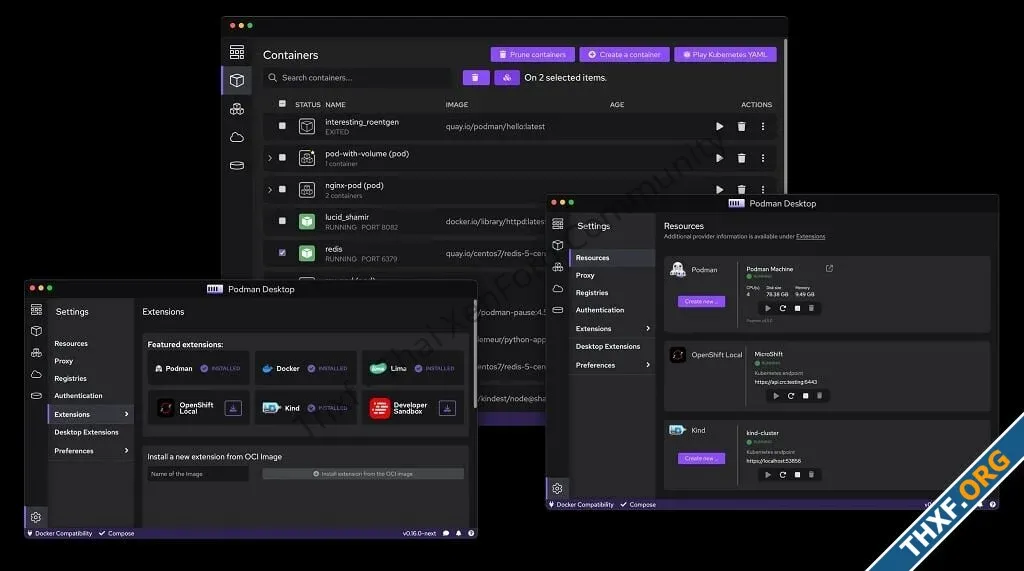Open help icon in Extensions window status bar
The image size is (1024, 571).
pyautogui.click(x=471, y=533)
